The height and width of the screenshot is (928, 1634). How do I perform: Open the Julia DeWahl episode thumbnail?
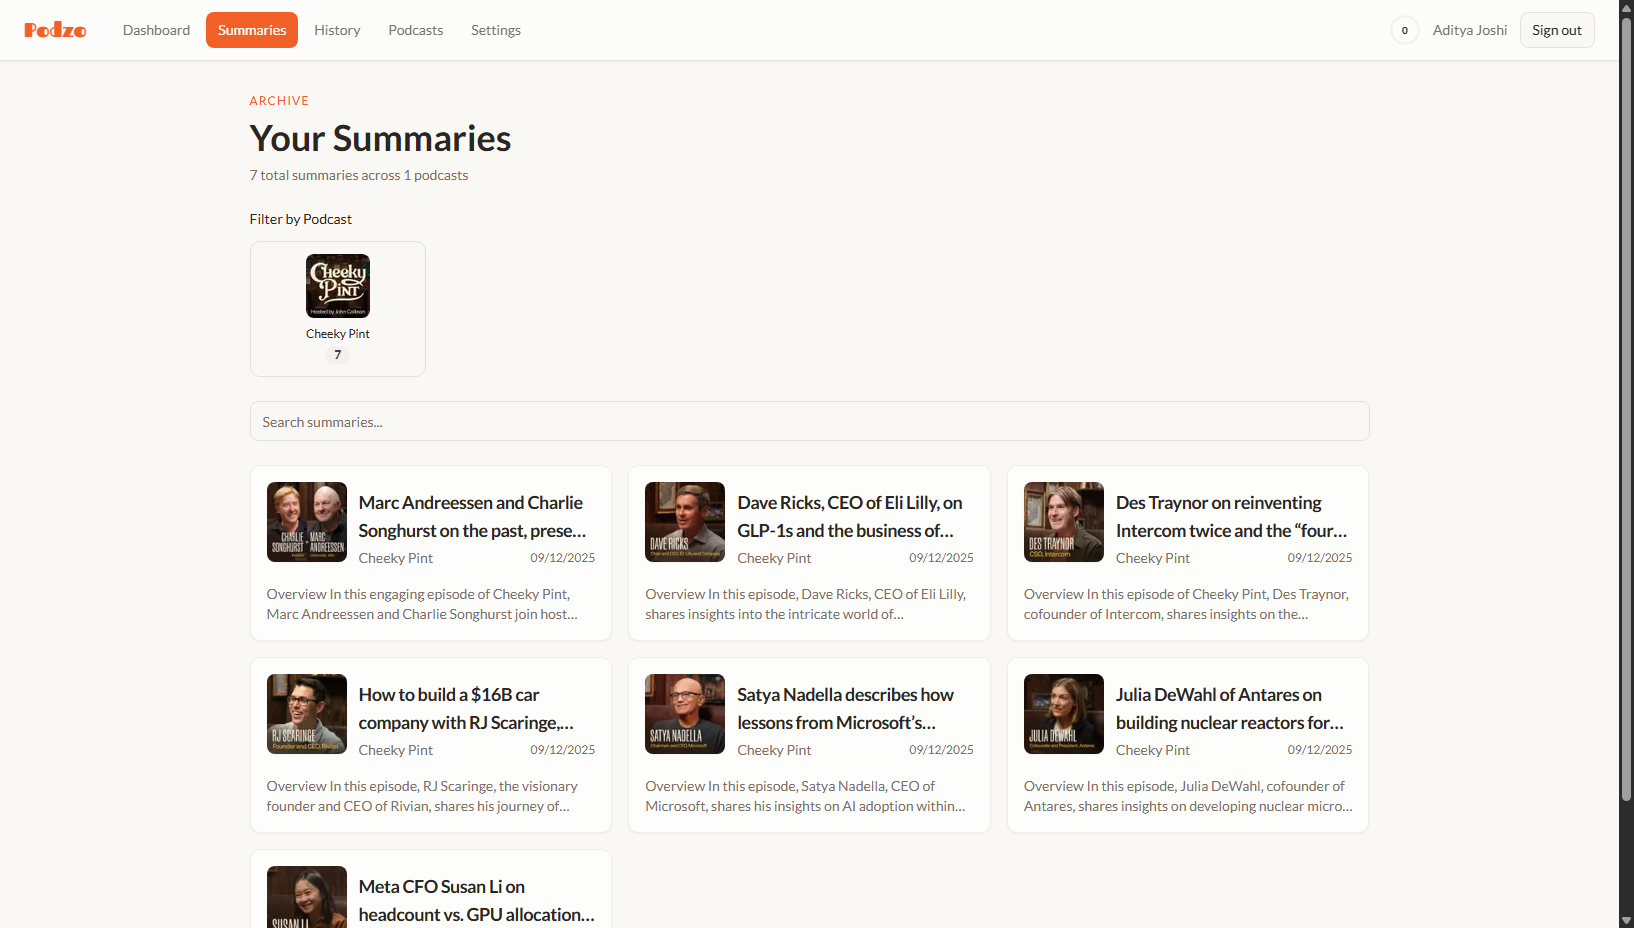[1063, 714]
